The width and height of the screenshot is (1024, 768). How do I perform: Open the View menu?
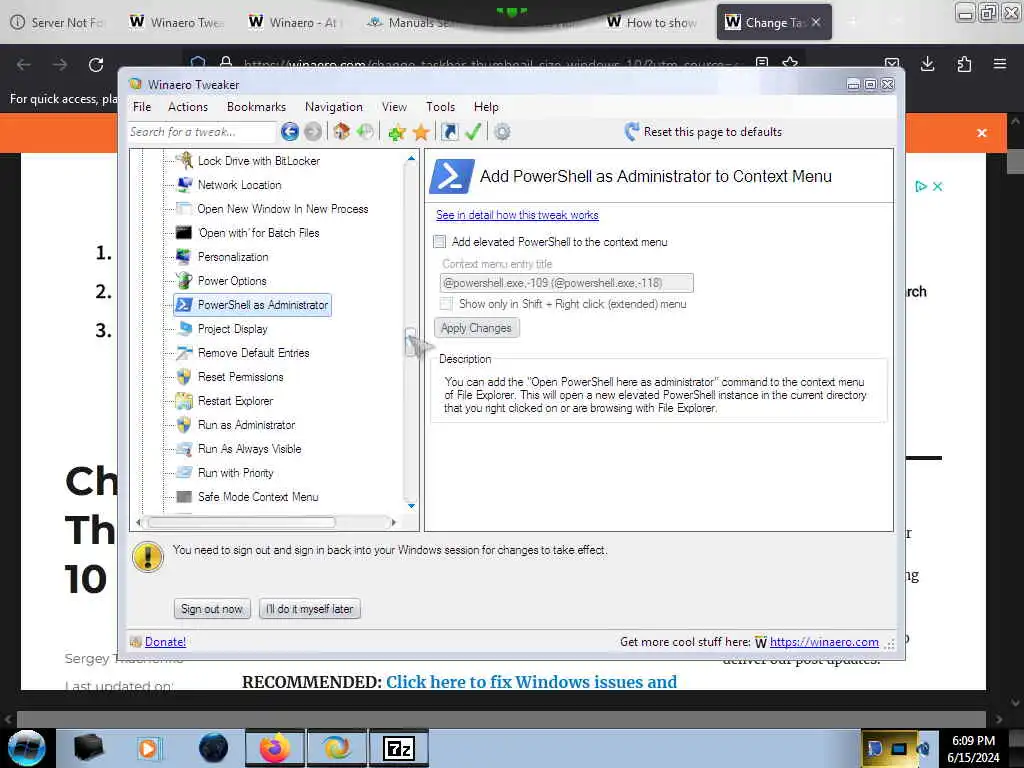[x=394, y=107]
